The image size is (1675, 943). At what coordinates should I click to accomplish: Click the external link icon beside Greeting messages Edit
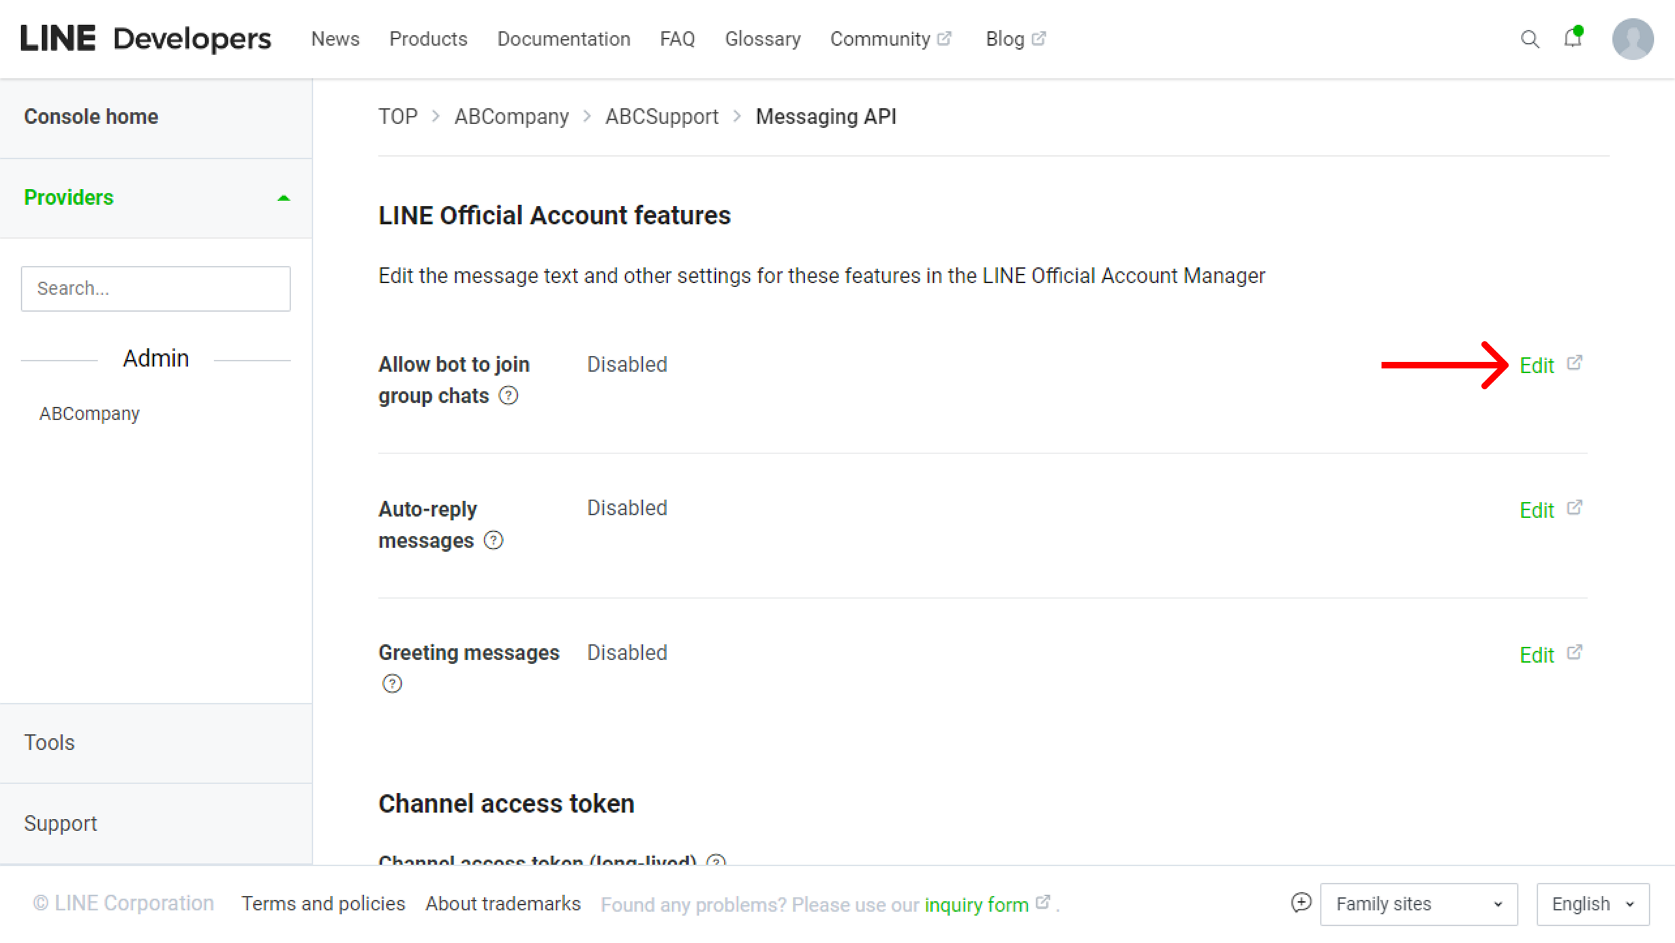tap(1574, 652)
